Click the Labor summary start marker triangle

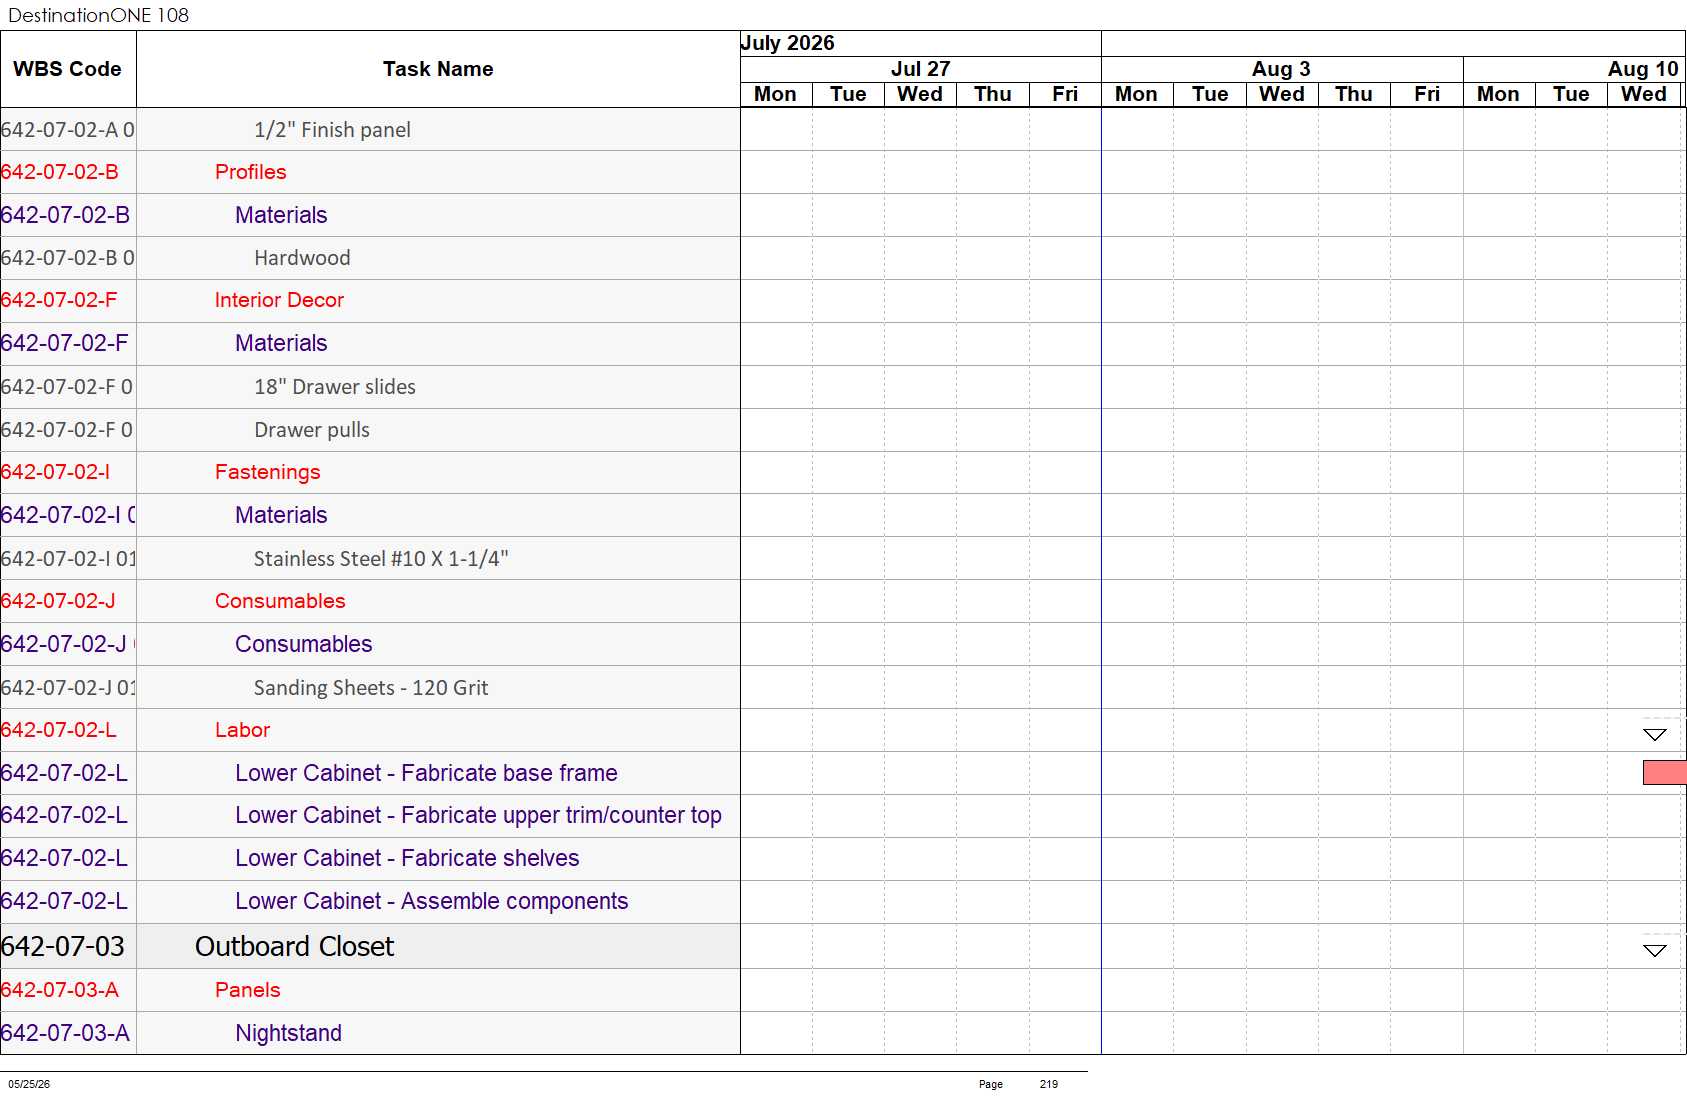point(1655,735)
